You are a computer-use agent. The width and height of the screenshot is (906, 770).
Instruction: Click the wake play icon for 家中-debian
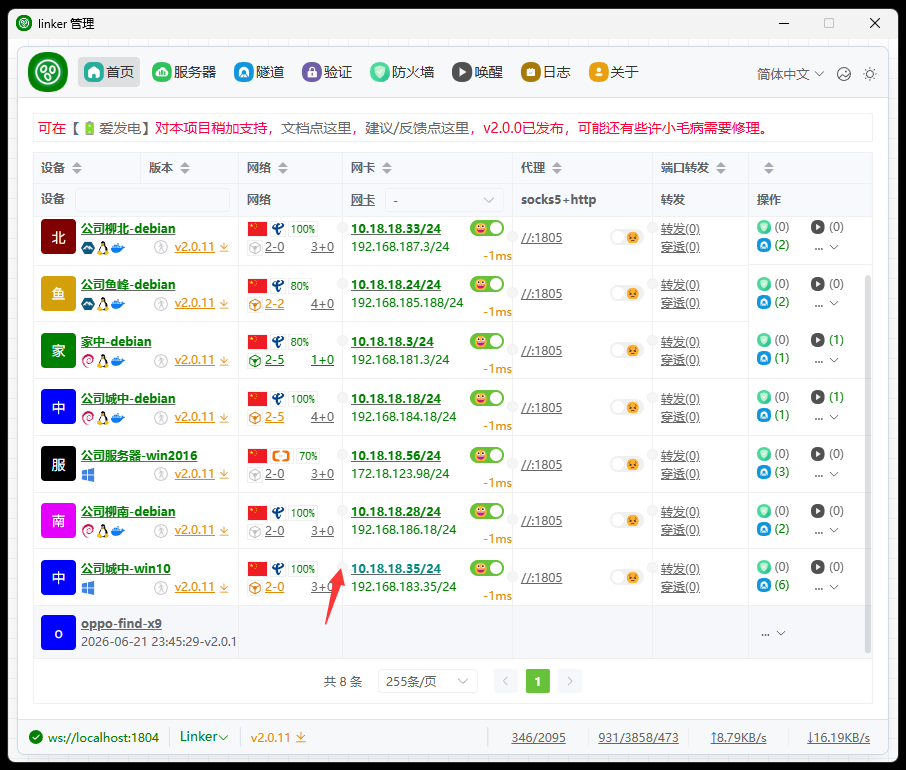point(817,340)
